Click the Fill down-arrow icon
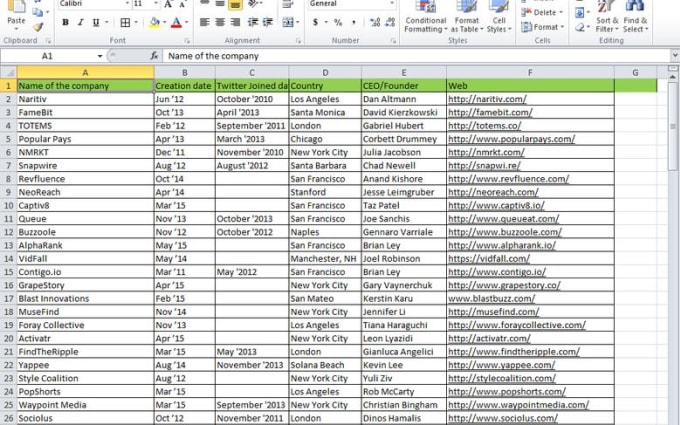 (579, 12)
